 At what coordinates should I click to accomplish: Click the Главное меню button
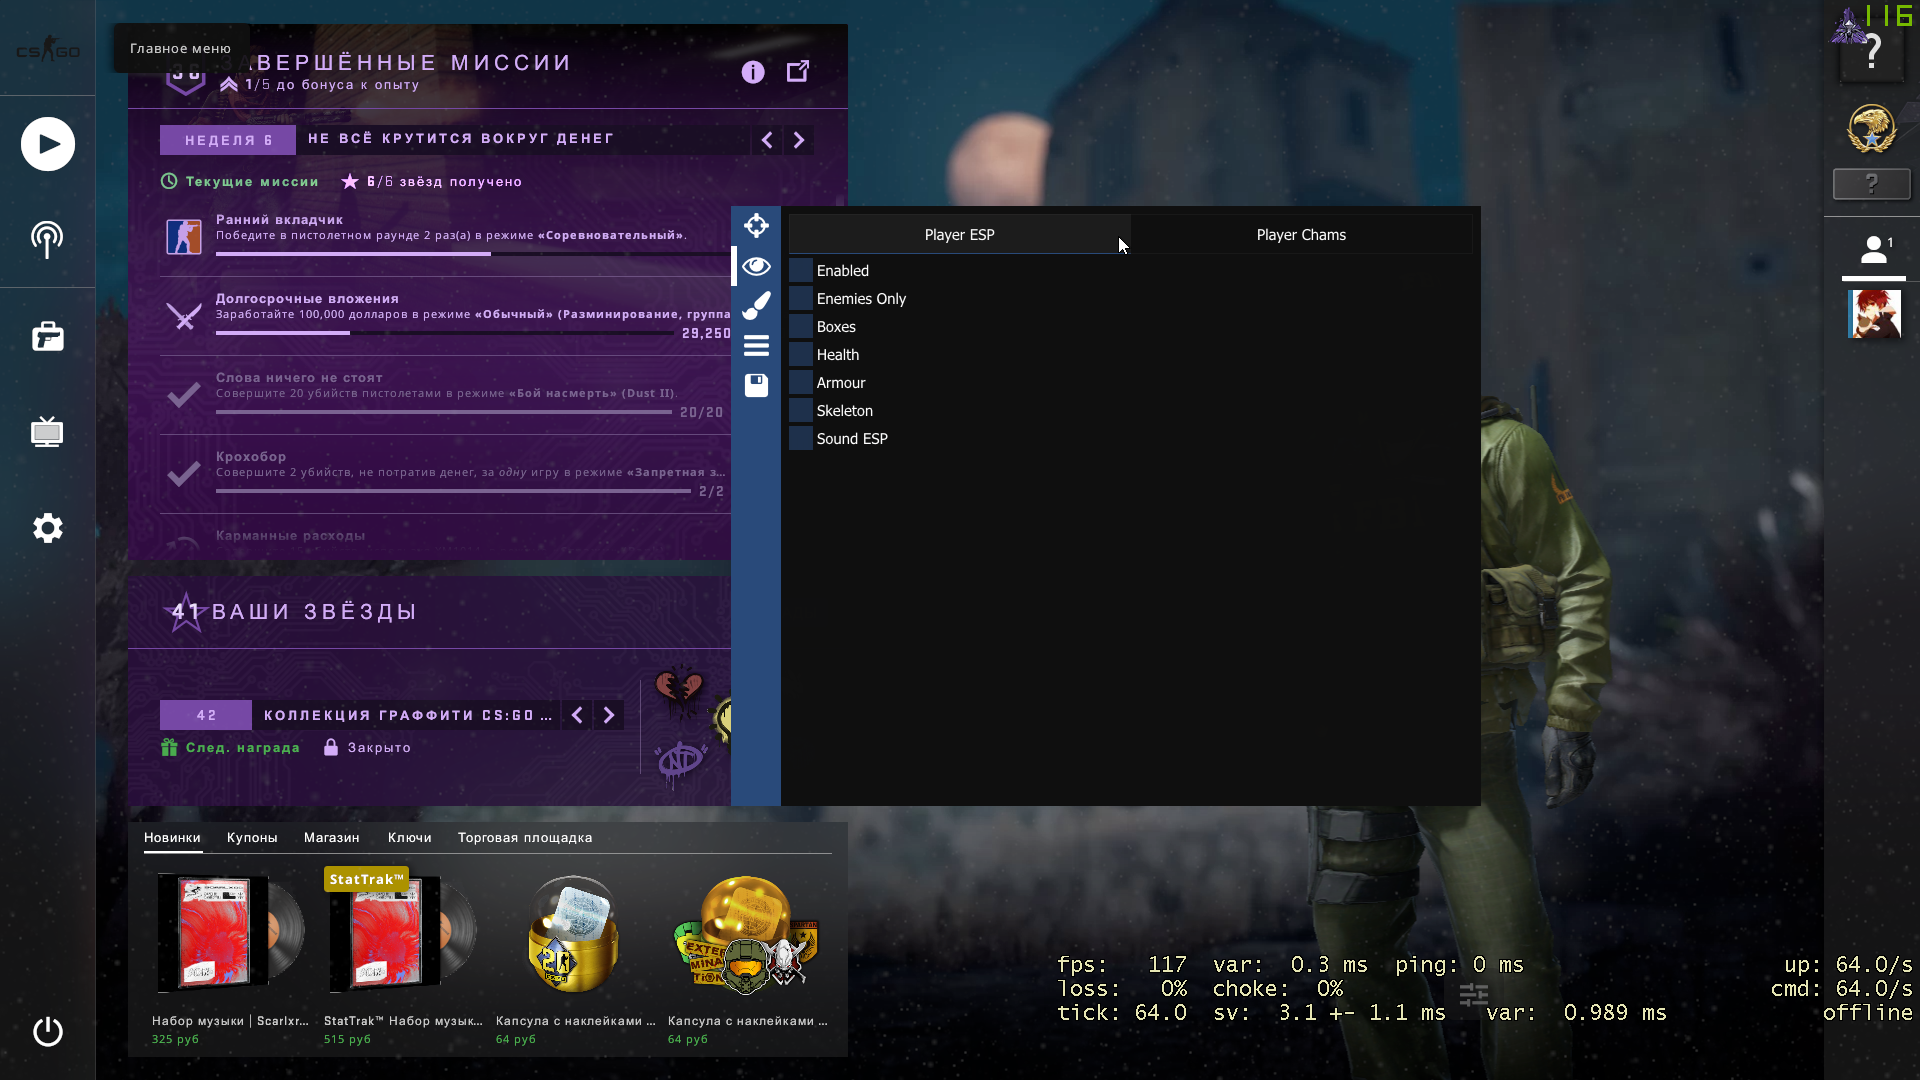click(180, 48)
